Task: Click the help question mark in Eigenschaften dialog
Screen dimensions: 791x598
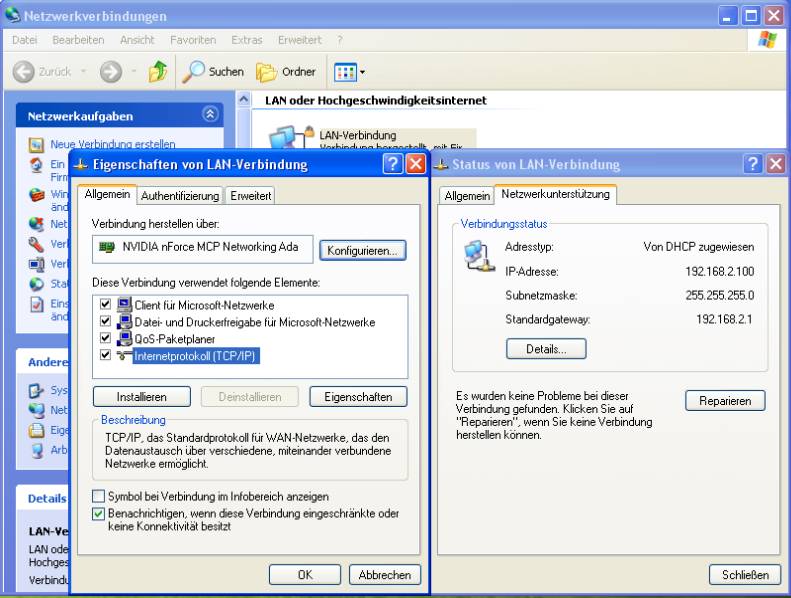Action: point(393,164)
